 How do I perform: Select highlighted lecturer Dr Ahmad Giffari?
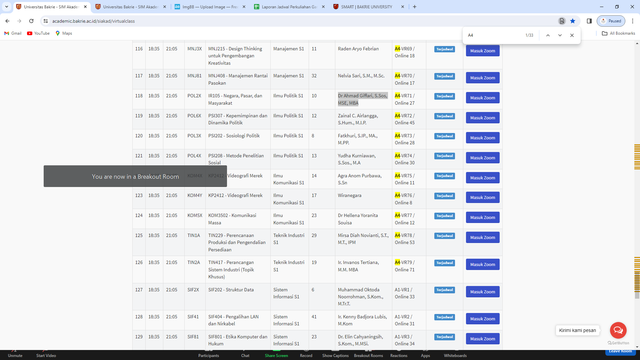[362, 99]
